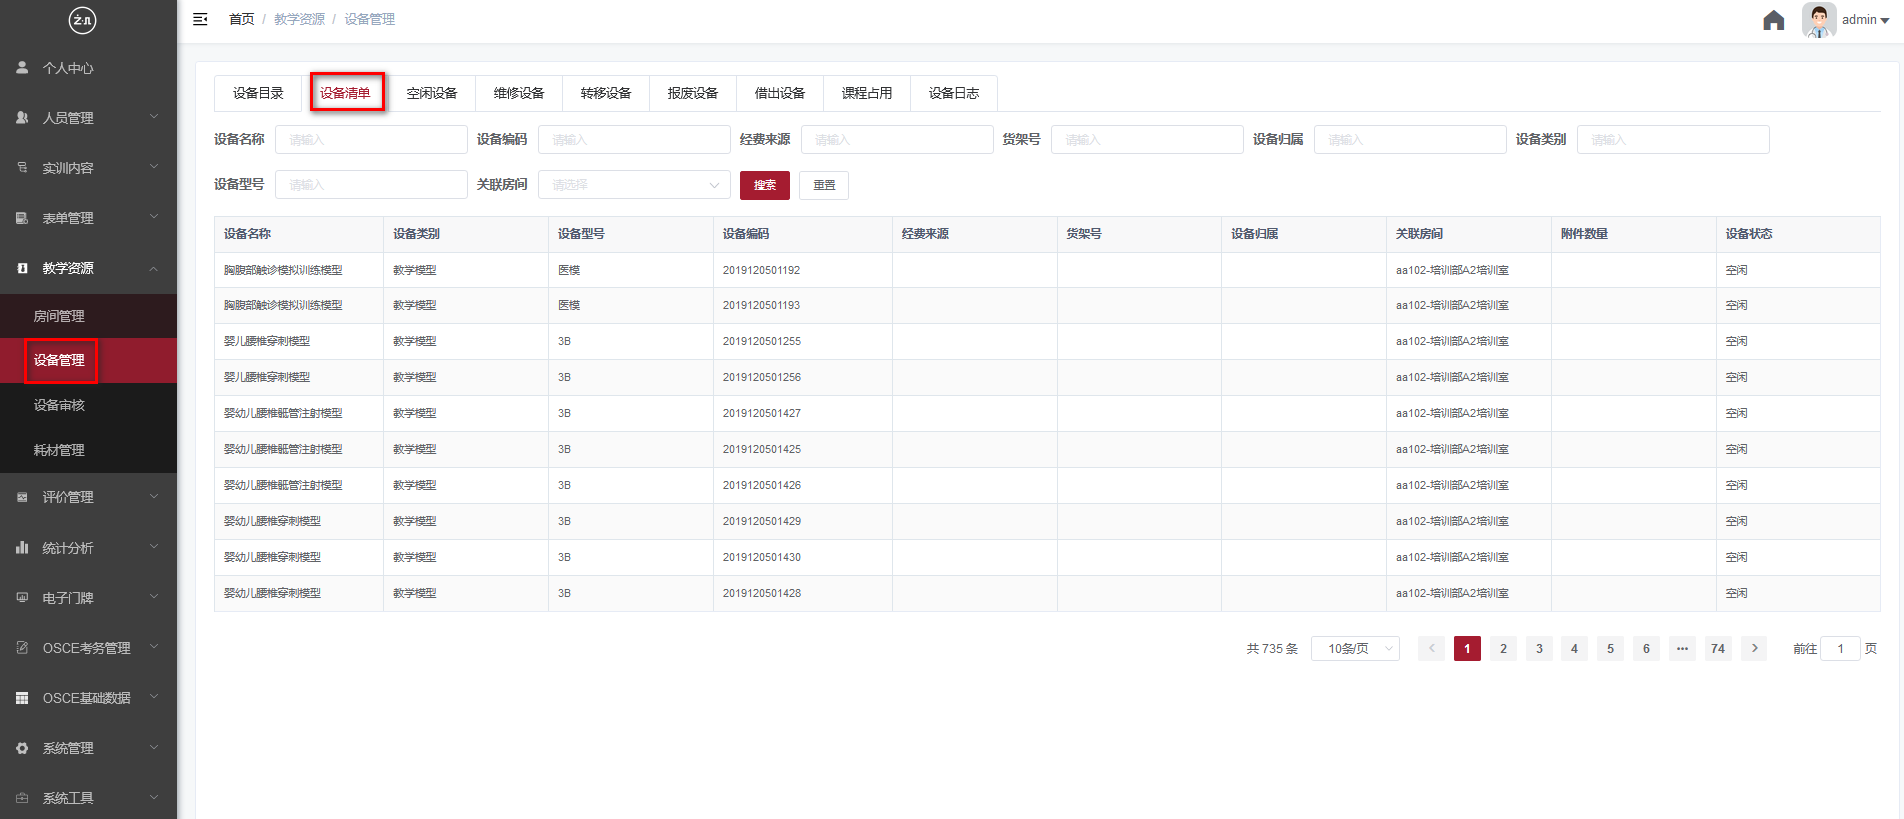Switch to the 设备目录 tab

[258, 93]
